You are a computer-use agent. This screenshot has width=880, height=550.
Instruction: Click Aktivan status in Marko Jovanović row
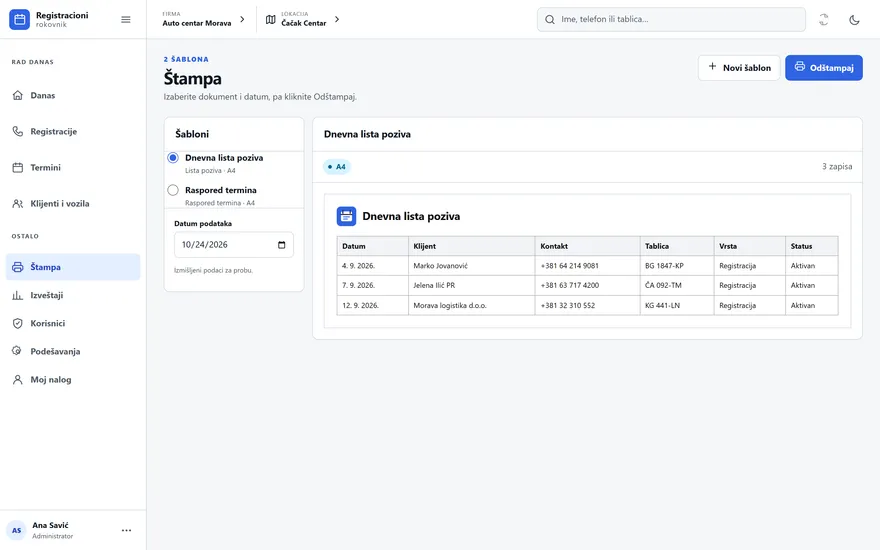(x=803, y=265)
